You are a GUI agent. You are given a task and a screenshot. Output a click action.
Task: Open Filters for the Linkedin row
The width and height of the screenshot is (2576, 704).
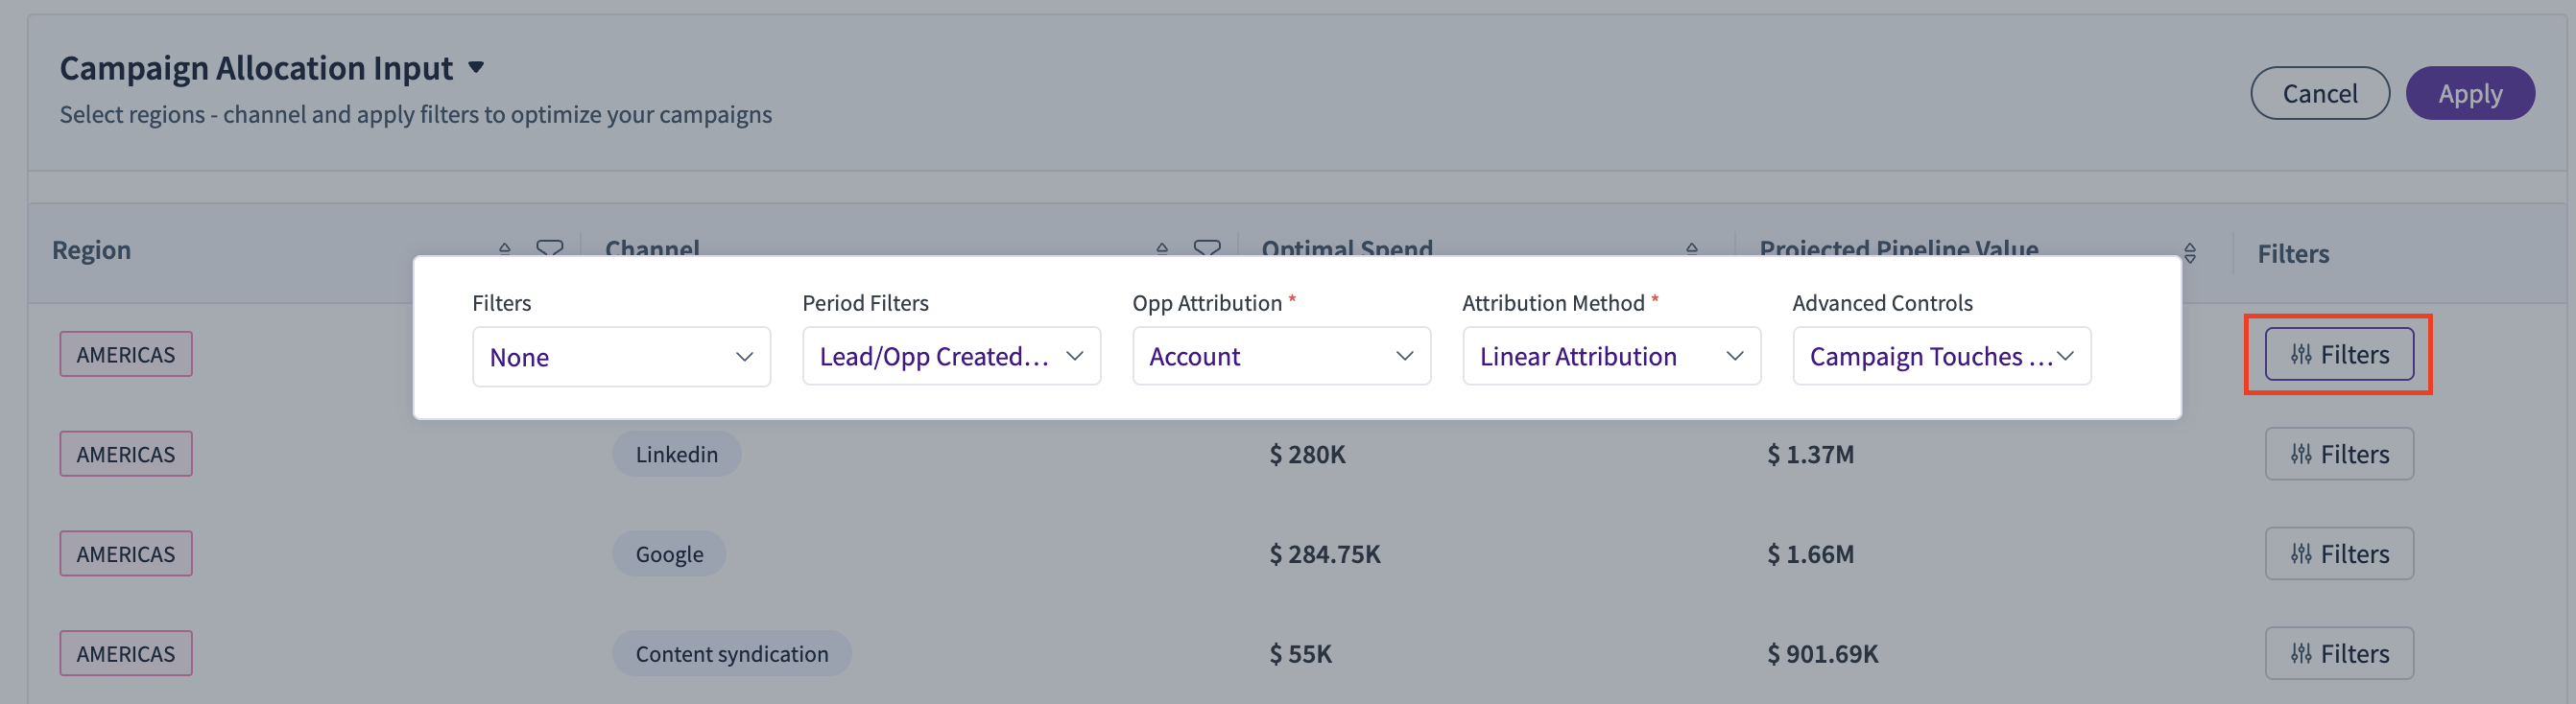[2339, 454]
